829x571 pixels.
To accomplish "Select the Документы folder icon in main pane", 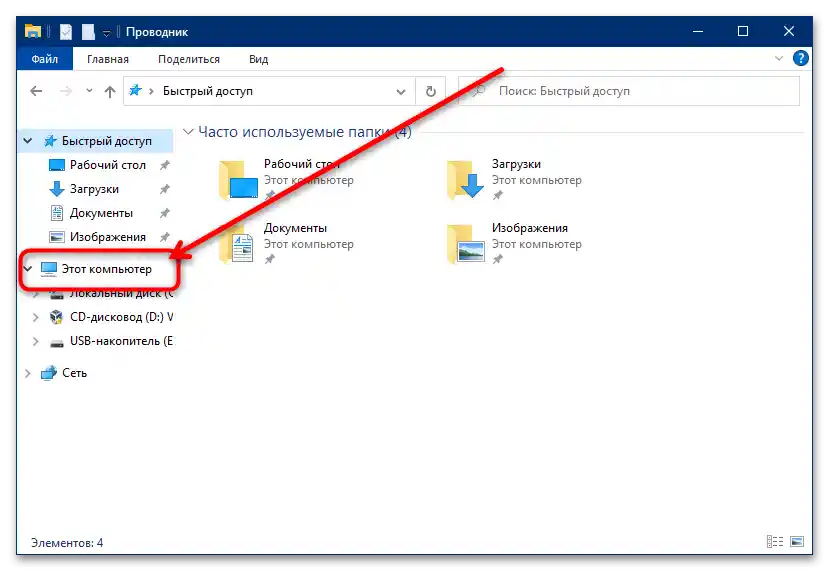I will tap(236, 244).
